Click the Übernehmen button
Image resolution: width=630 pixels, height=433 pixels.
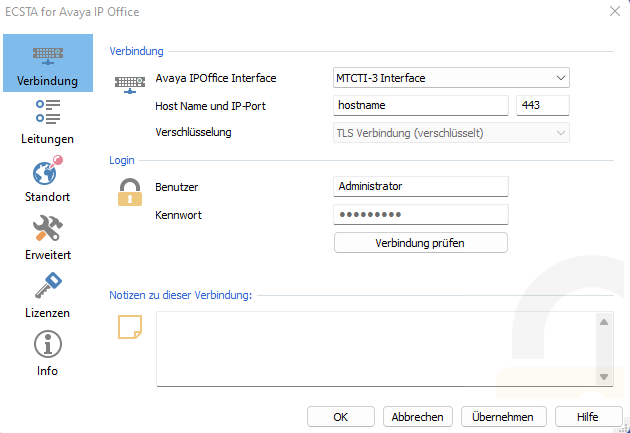503,416
